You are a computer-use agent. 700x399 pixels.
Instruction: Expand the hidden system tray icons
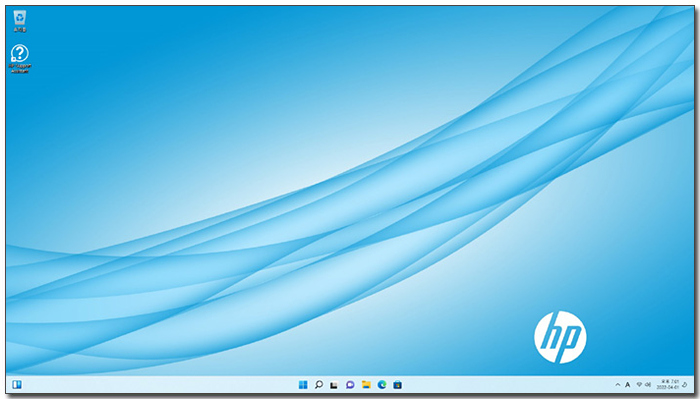coord(618,384)
